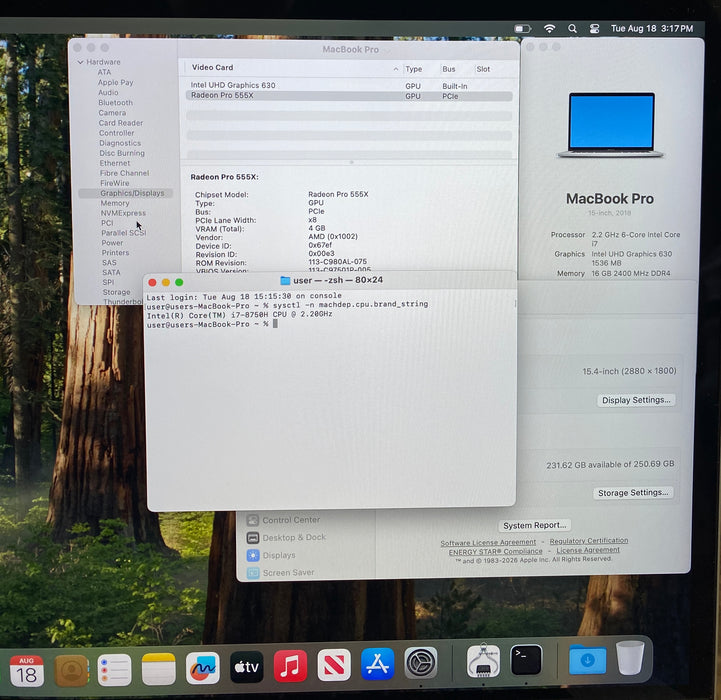Click Screen Saver sidebar icon
The height and width of the screenshot is (700, 721).
253,573
